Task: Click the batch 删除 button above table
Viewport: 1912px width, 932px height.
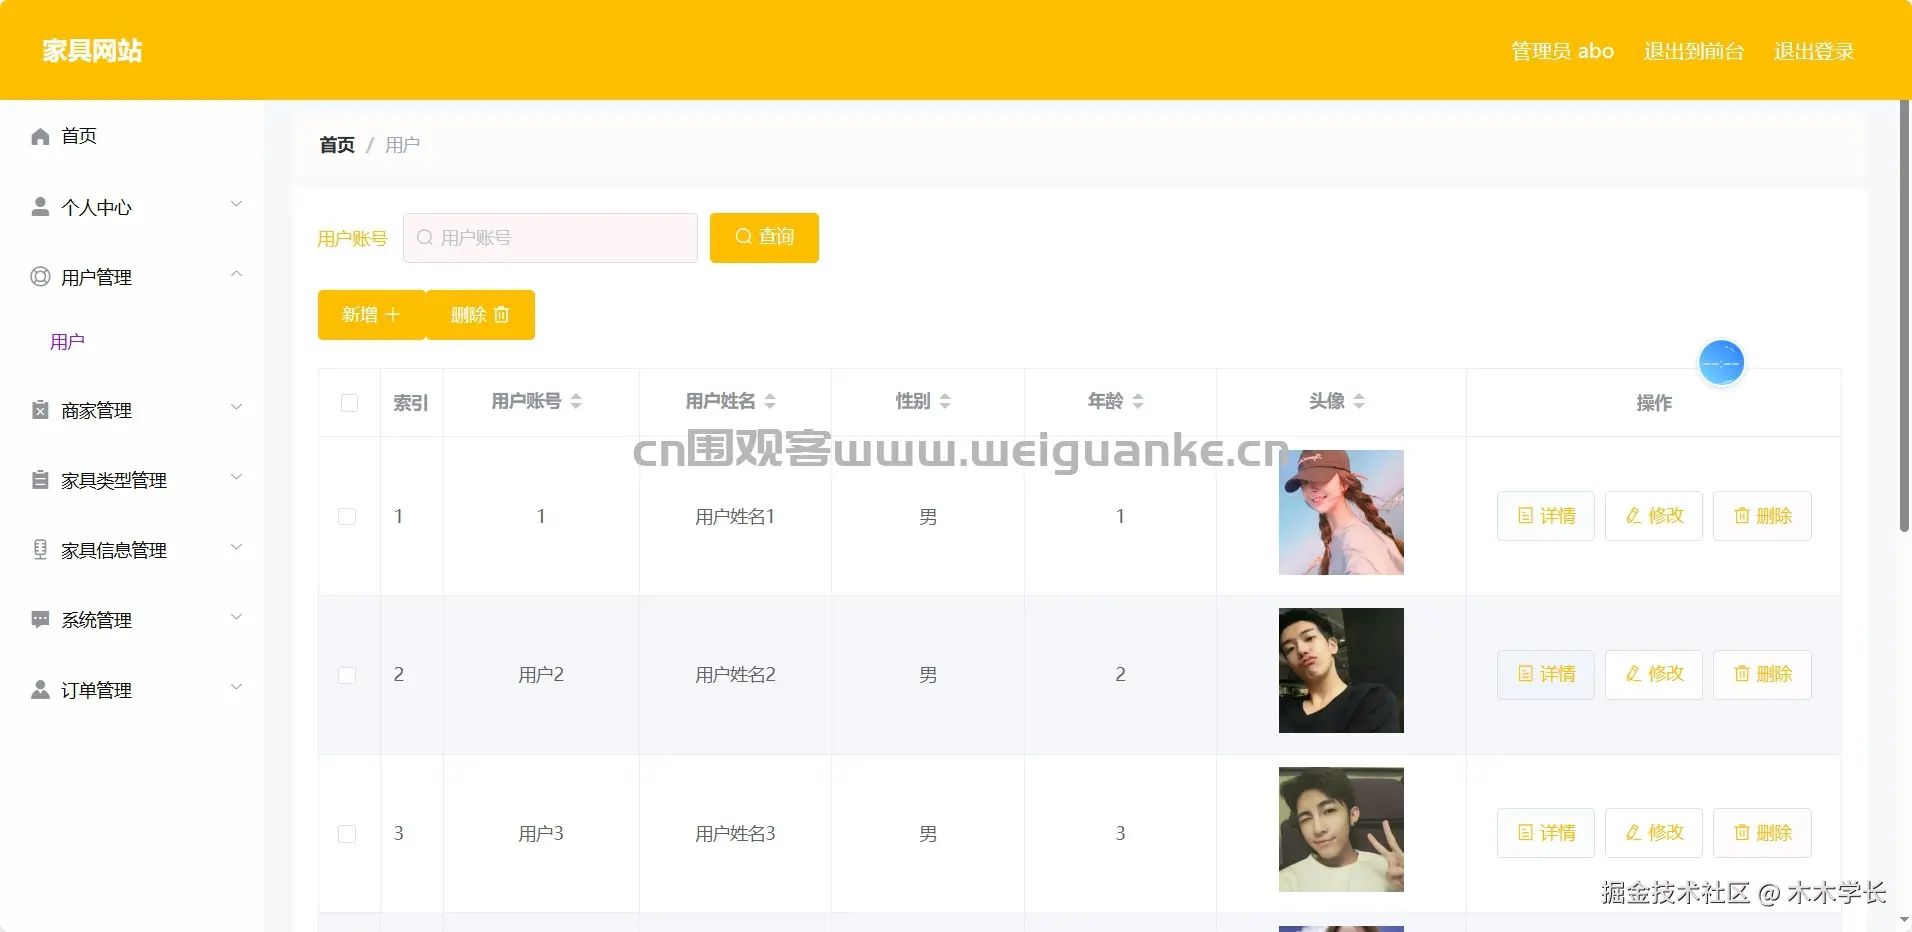Action: 481,315
